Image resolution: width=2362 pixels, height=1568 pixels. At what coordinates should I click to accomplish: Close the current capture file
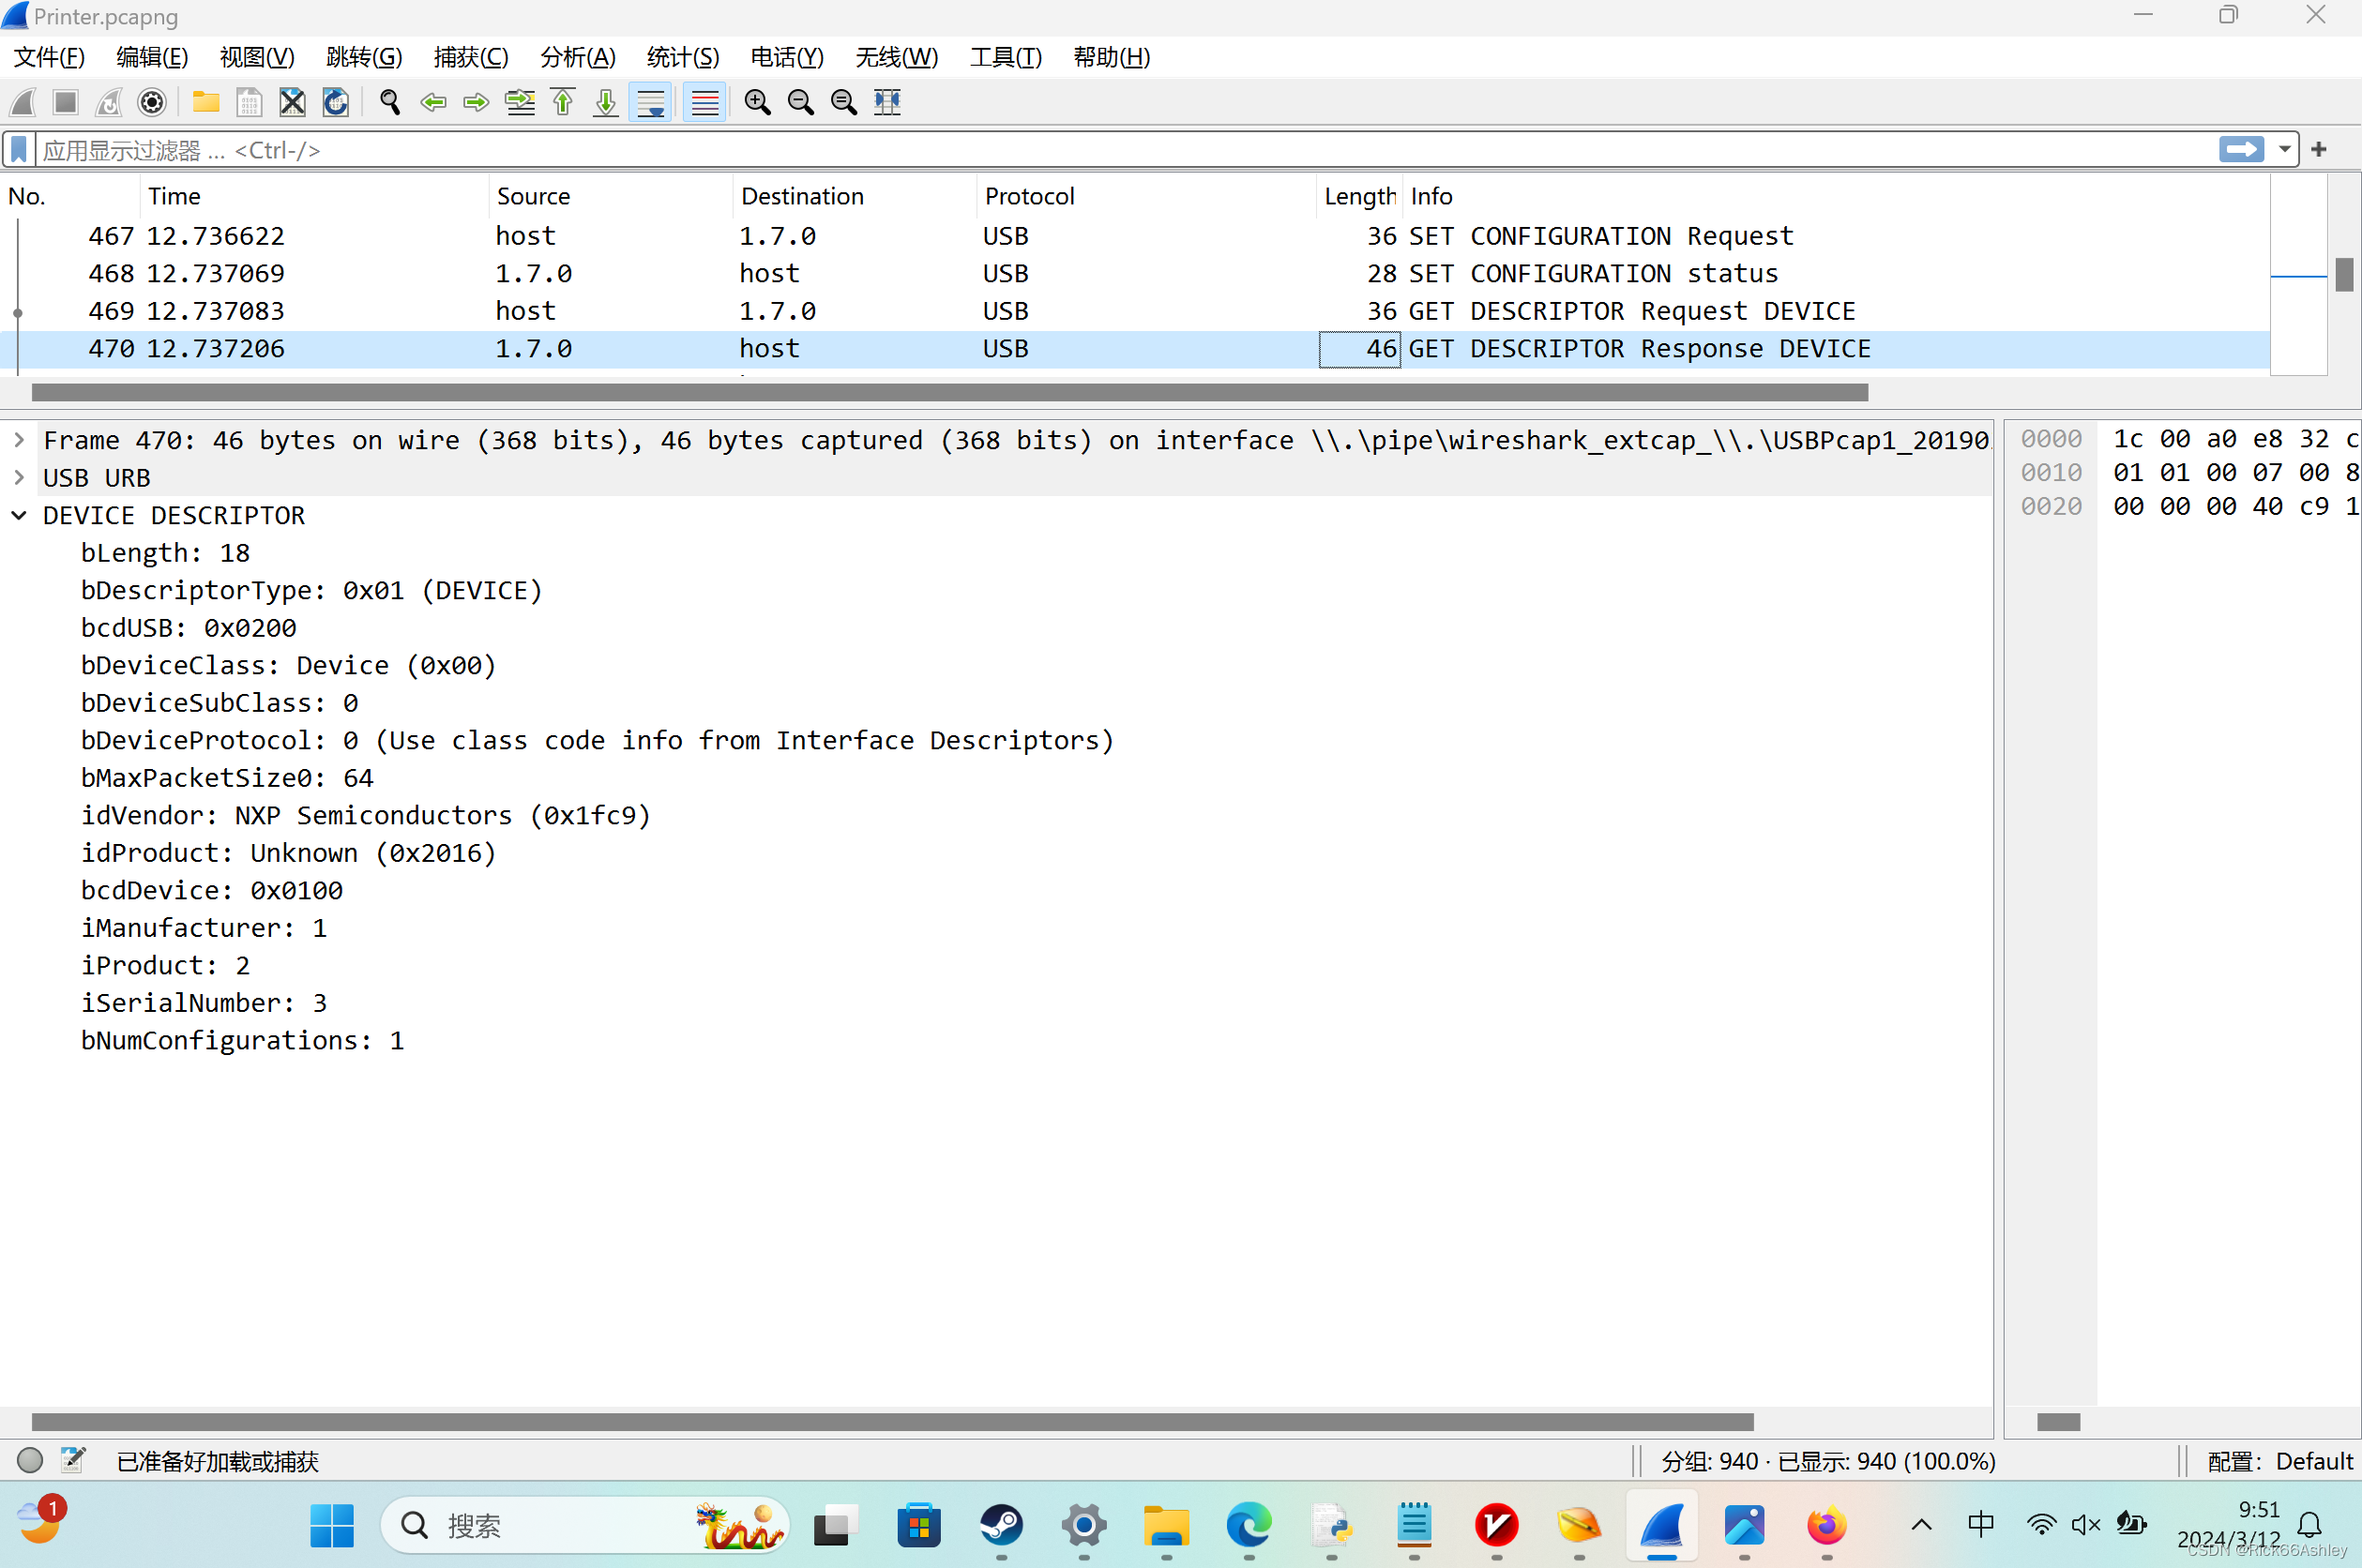click(x=292, y=102)
